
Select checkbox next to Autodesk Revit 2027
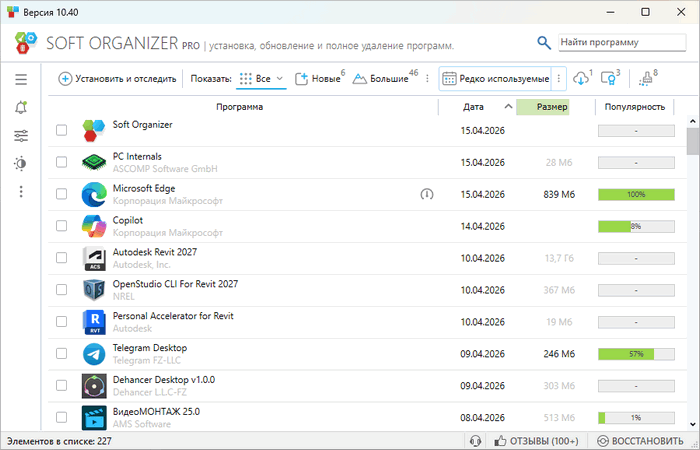coord(62,258)
